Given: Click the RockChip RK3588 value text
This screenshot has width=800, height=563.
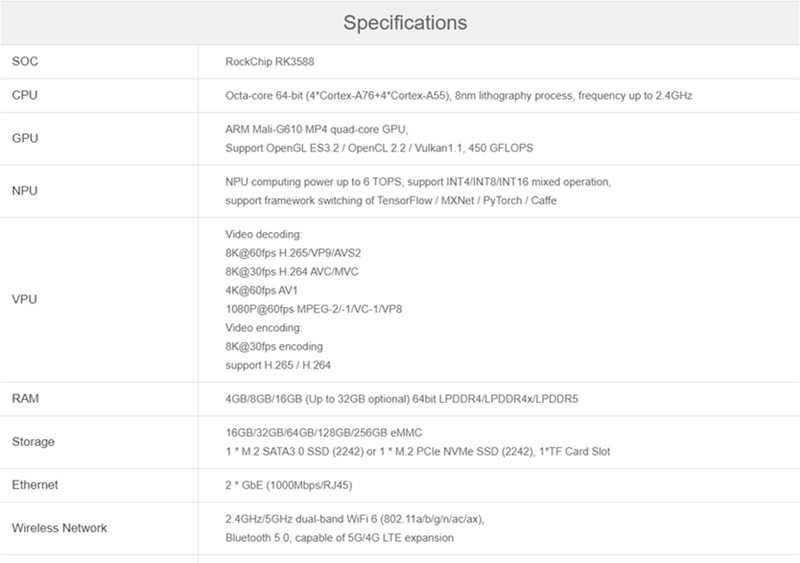Looking at the screenshot, I should pyautogui.click(x=270, y=62).
